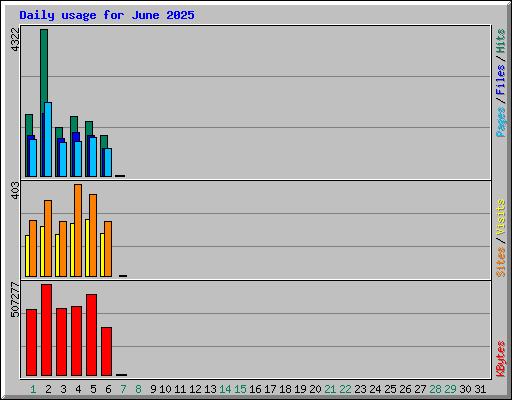The width and height of the screenshot is (512, 400).
Task: Select the 507277 KBytes scale label
Action: coord(15,300)
